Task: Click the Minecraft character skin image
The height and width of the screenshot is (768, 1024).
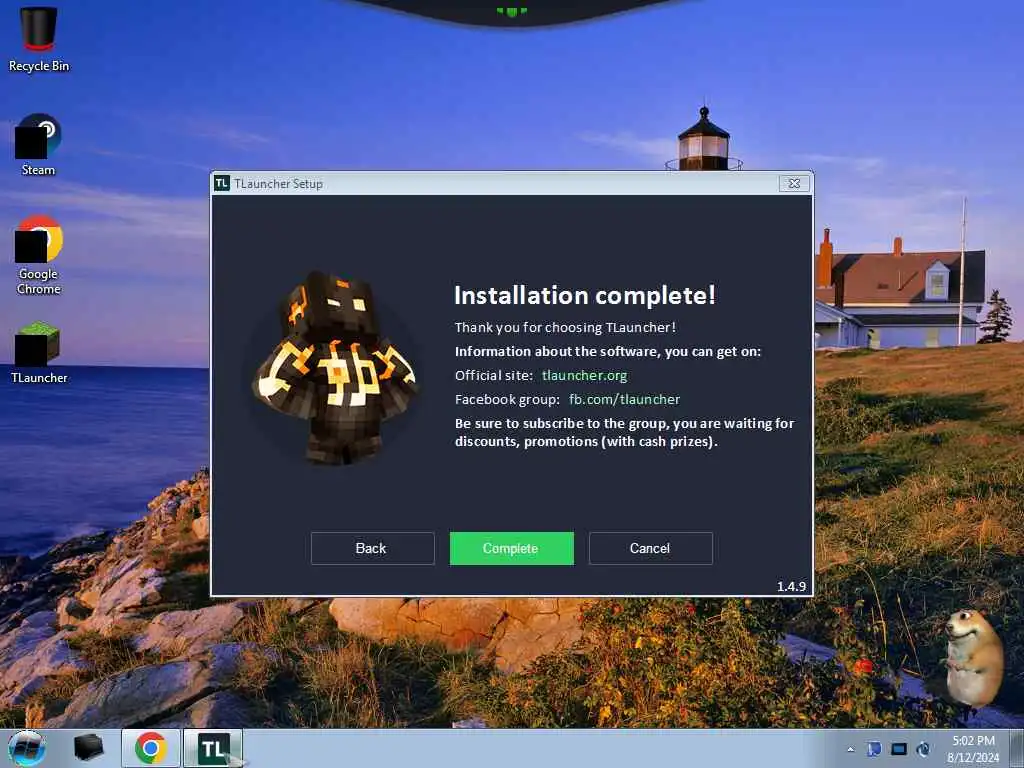Action: point(334,368)
